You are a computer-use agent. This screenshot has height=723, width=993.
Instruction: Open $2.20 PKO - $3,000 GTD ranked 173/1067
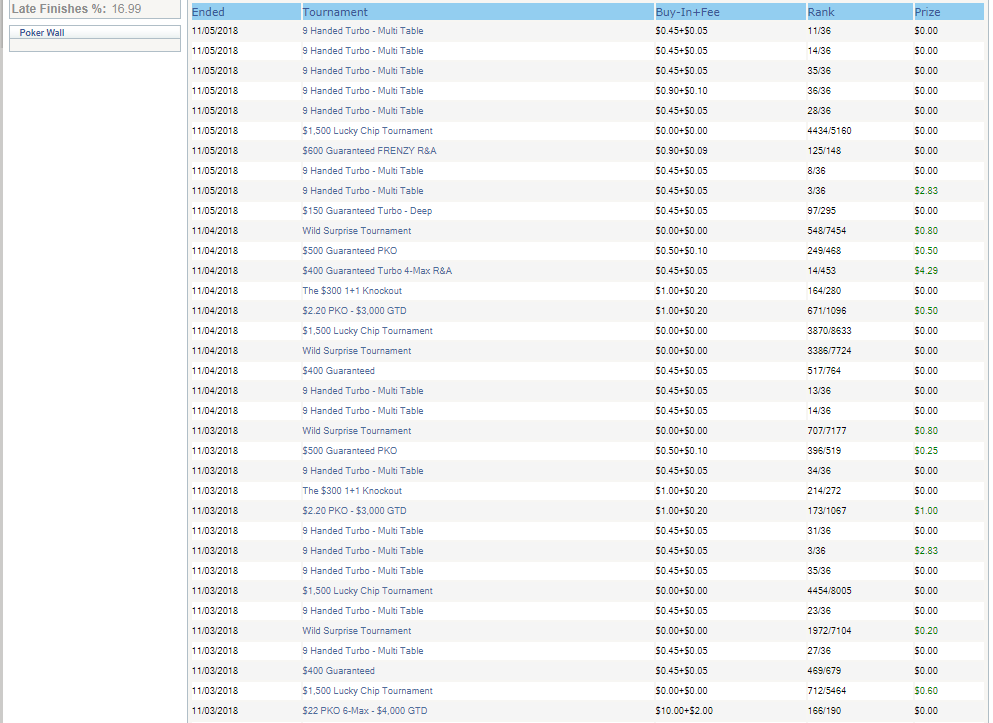click(x=355, y=511)
